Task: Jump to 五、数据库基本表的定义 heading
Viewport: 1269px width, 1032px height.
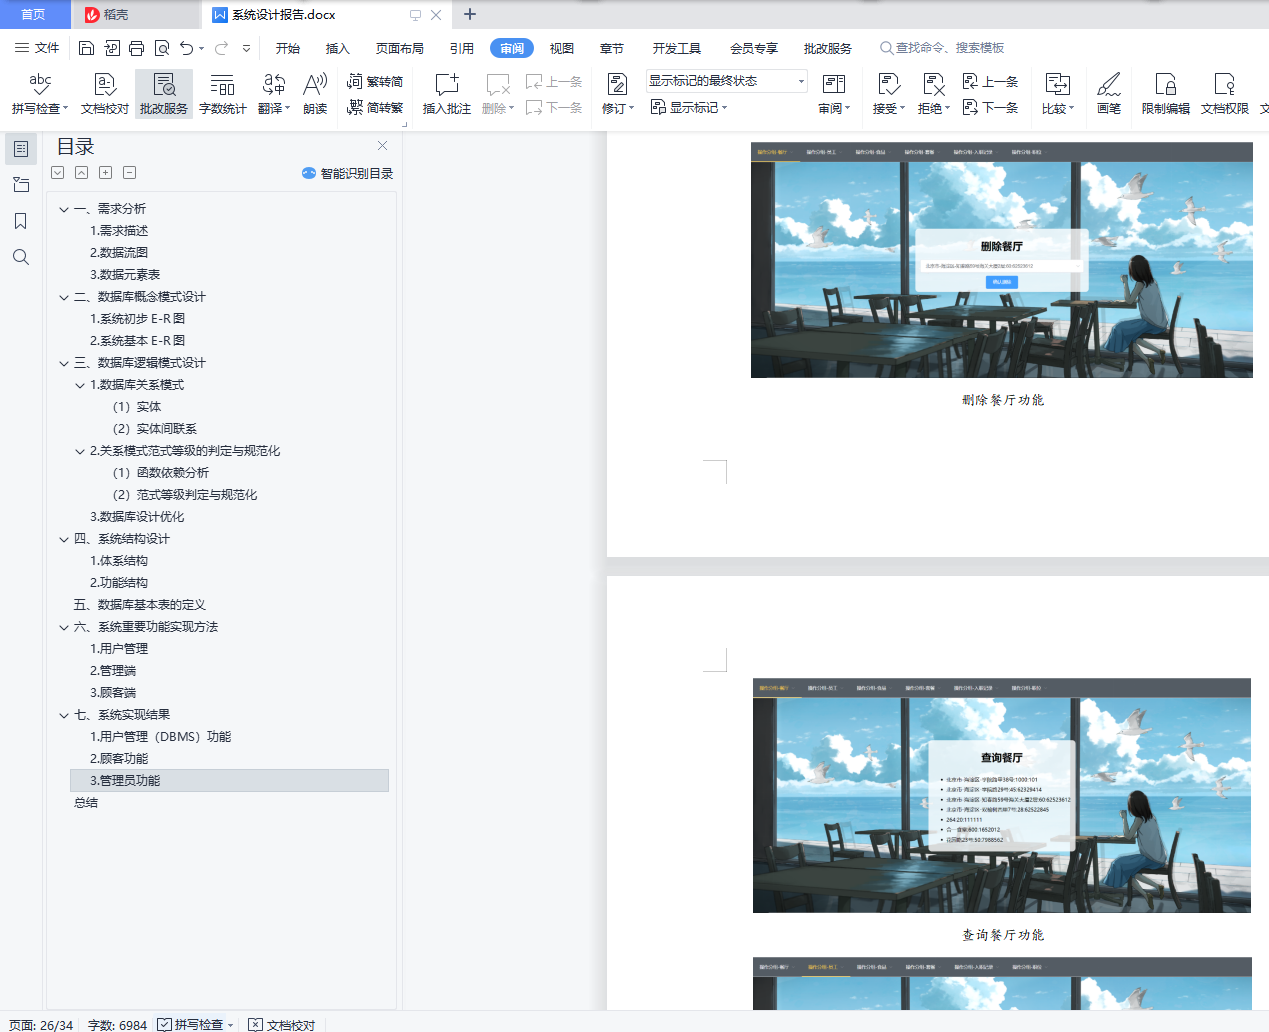Action: point(140,605)
